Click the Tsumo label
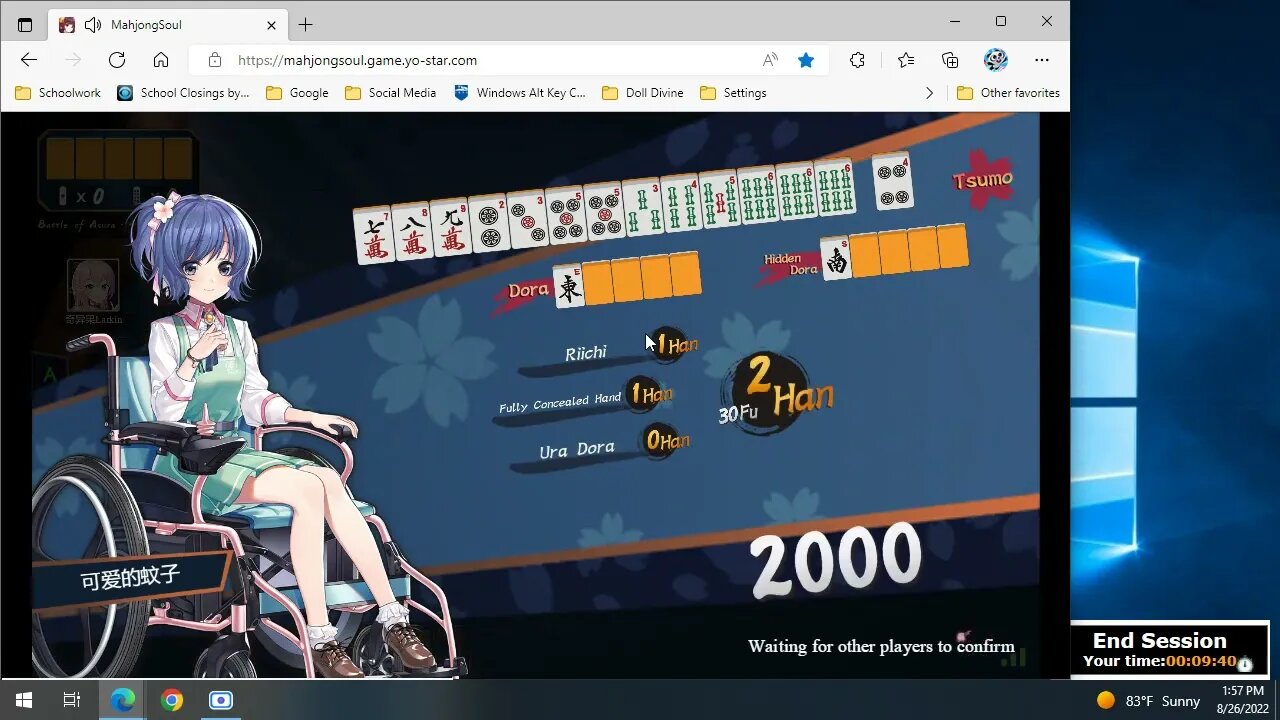Screen dimensions: 1280x720 [983, 180]
